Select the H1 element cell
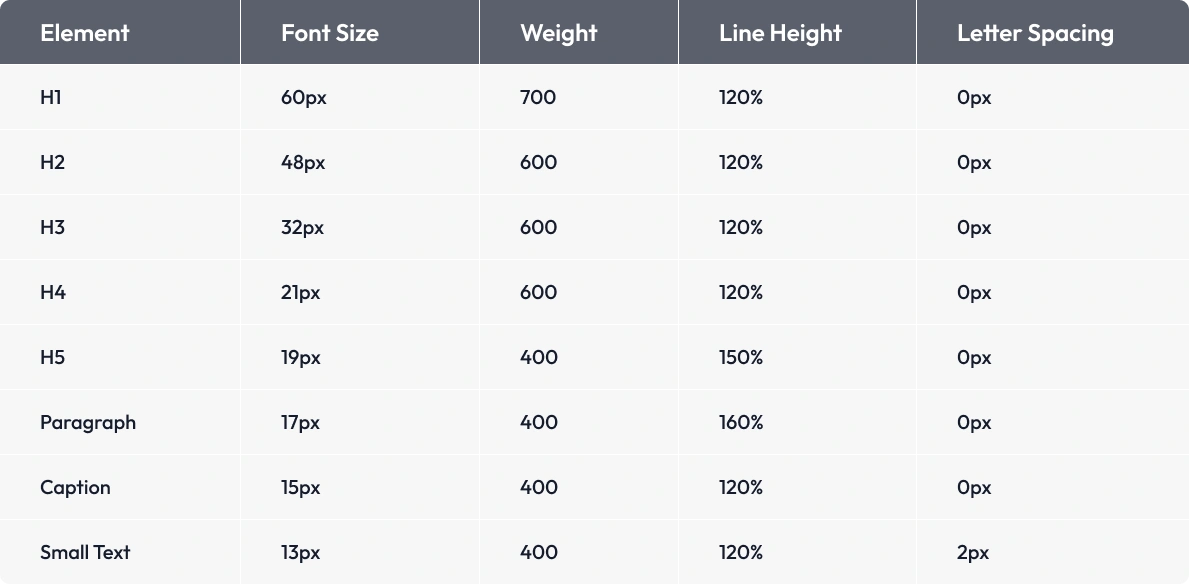The height and width of the screenshot is (584, 1189). tap(51, 98)
